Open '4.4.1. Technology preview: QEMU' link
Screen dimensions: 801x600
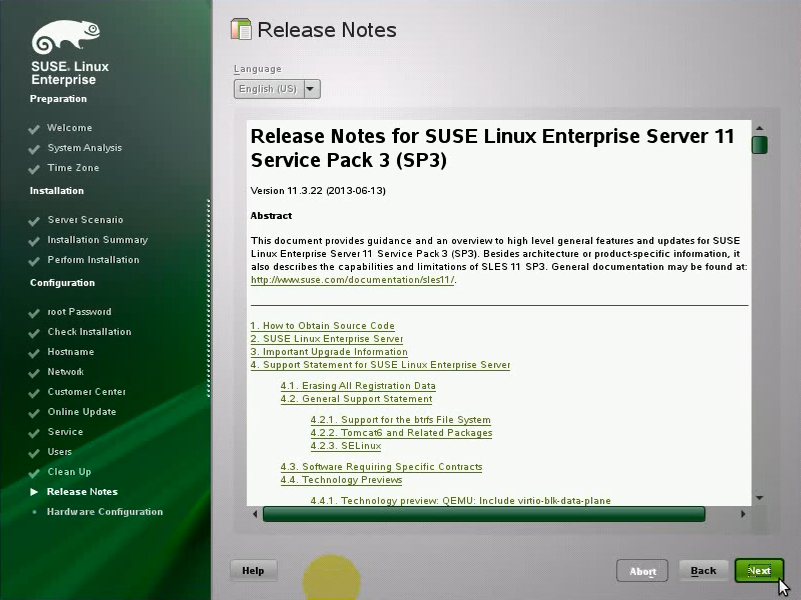click(x=461, y=500)
